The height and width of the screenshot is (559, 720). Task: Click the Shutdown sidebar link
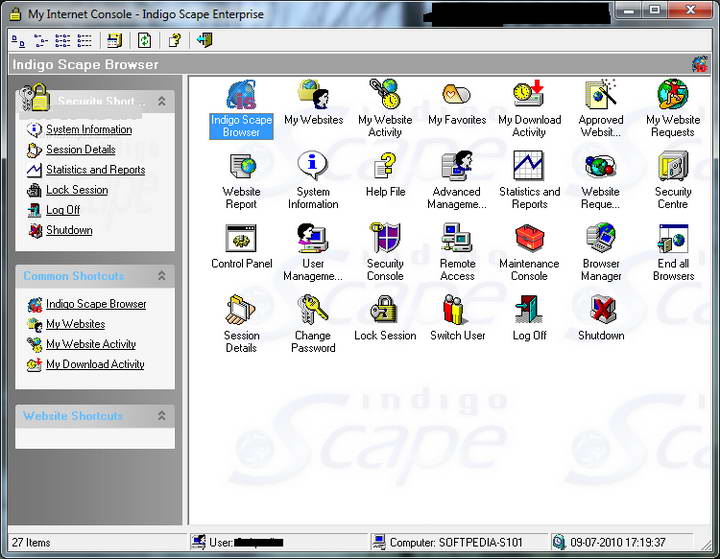tap(69, 230)
